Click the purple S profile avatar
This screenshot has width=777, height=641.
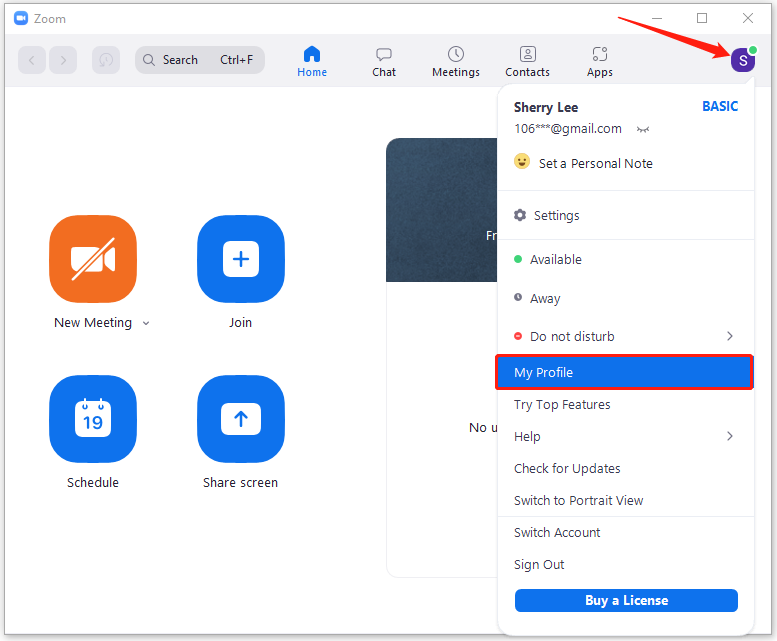pos(743,60)
